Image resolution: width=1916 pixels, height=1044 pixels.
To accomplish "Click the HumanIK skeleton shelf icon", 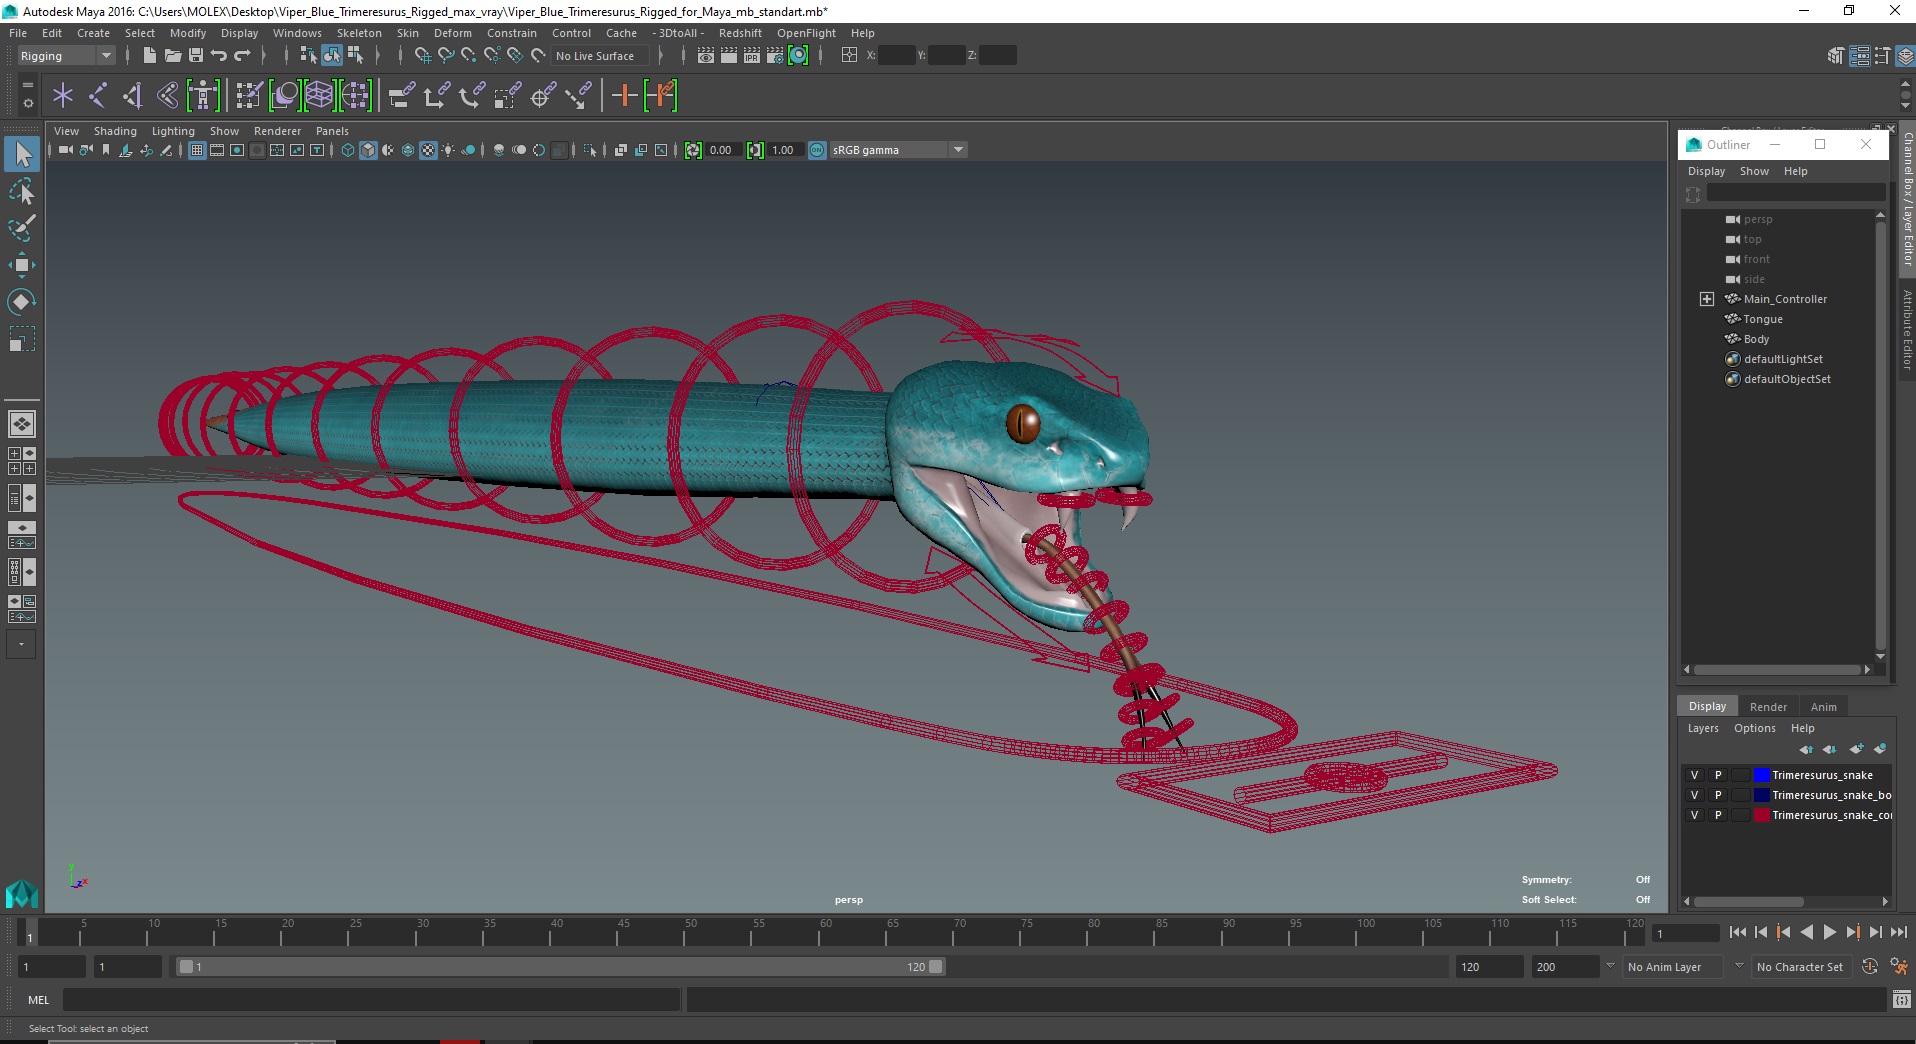I will [203, 96].
